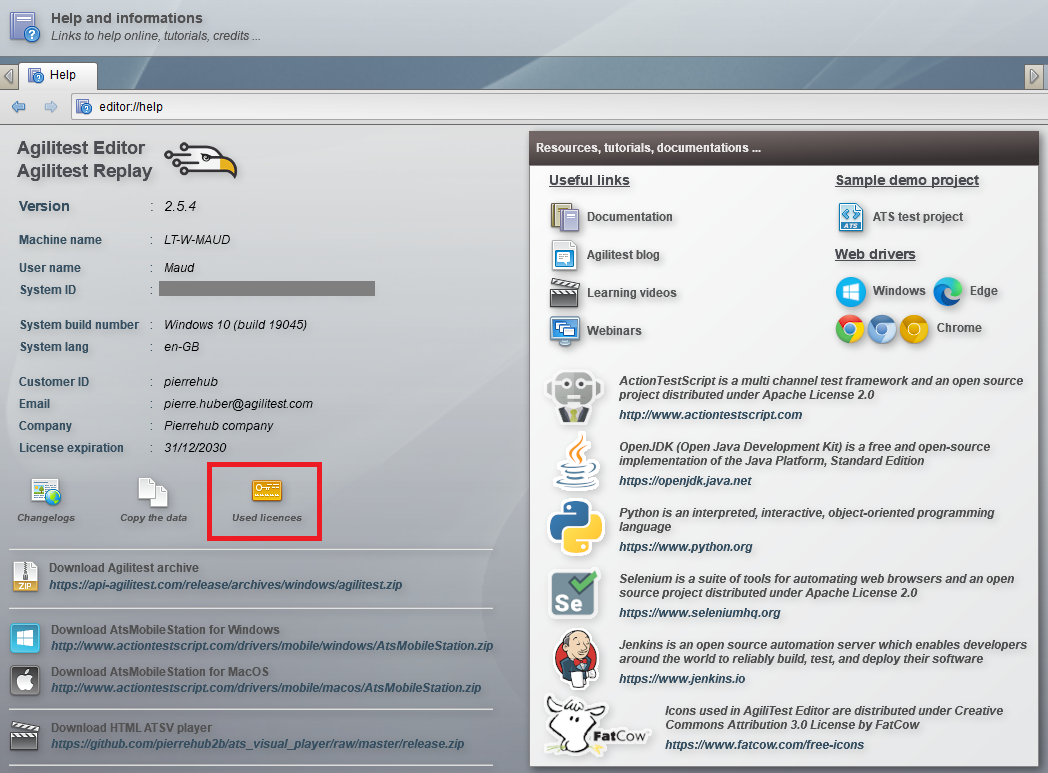Open the Webinars monitor icon
Viewport: 1048px width, 773px height.
pos(565,331)
